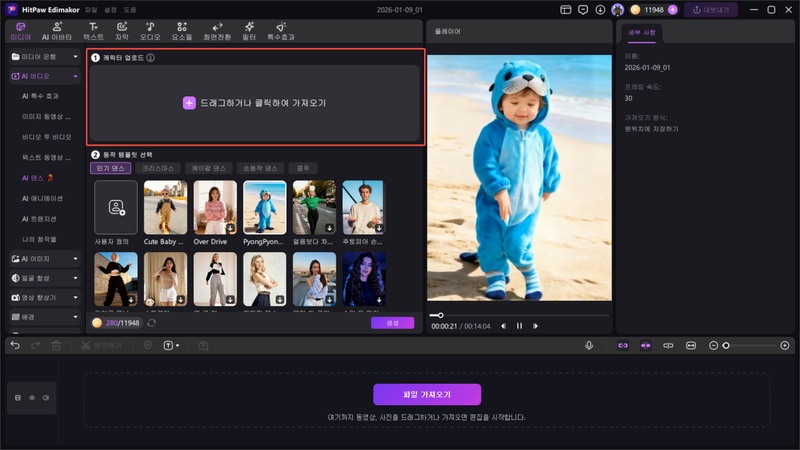Click the refresh icon beside 280/11948 credits

pos(152,322)
